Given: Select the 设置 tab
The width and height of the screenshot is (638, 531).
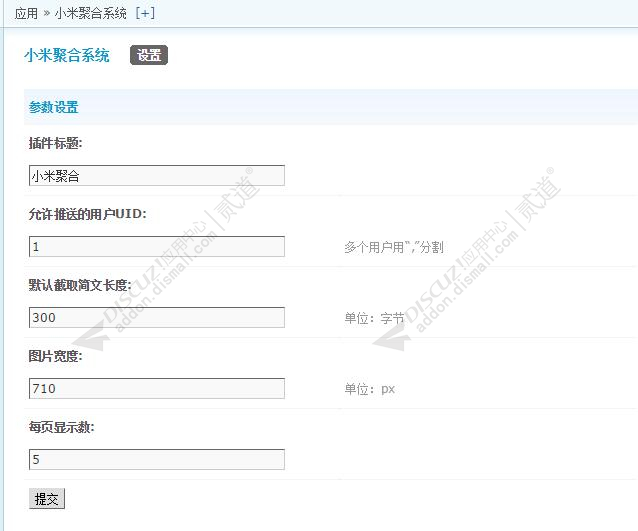Looking at the screenshot, I should pos(149,55).
